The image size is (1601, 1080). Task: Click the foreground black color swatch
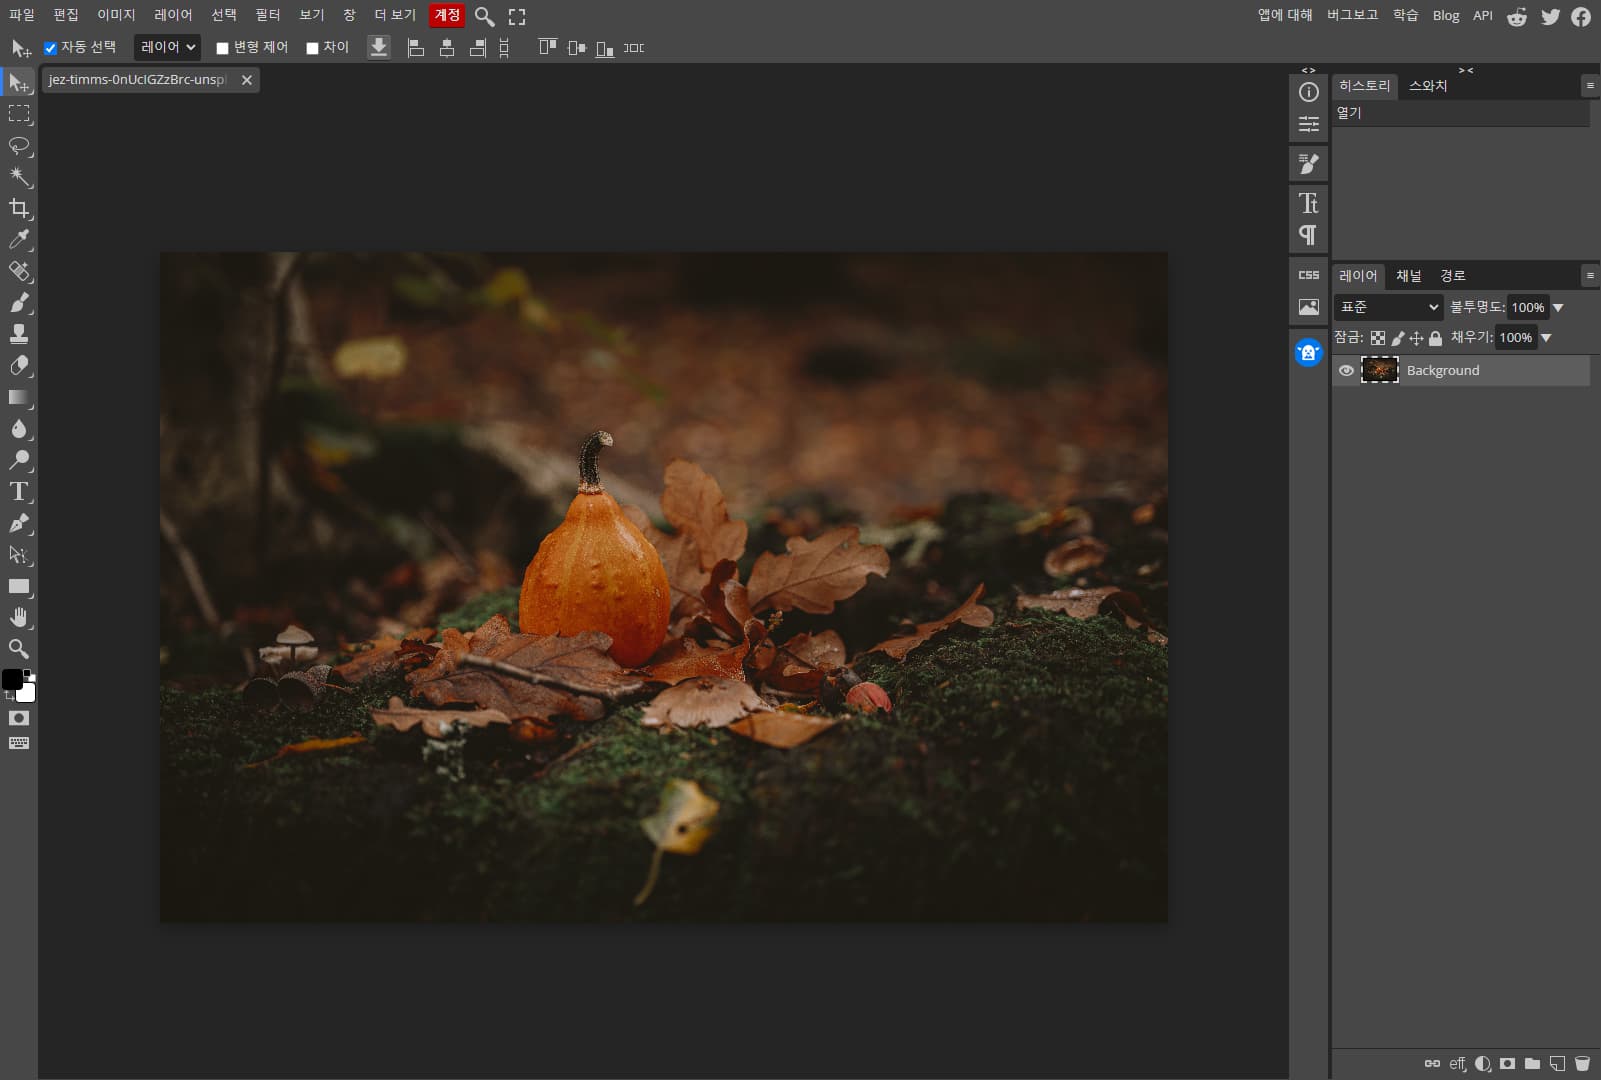(x=11, y=679)
